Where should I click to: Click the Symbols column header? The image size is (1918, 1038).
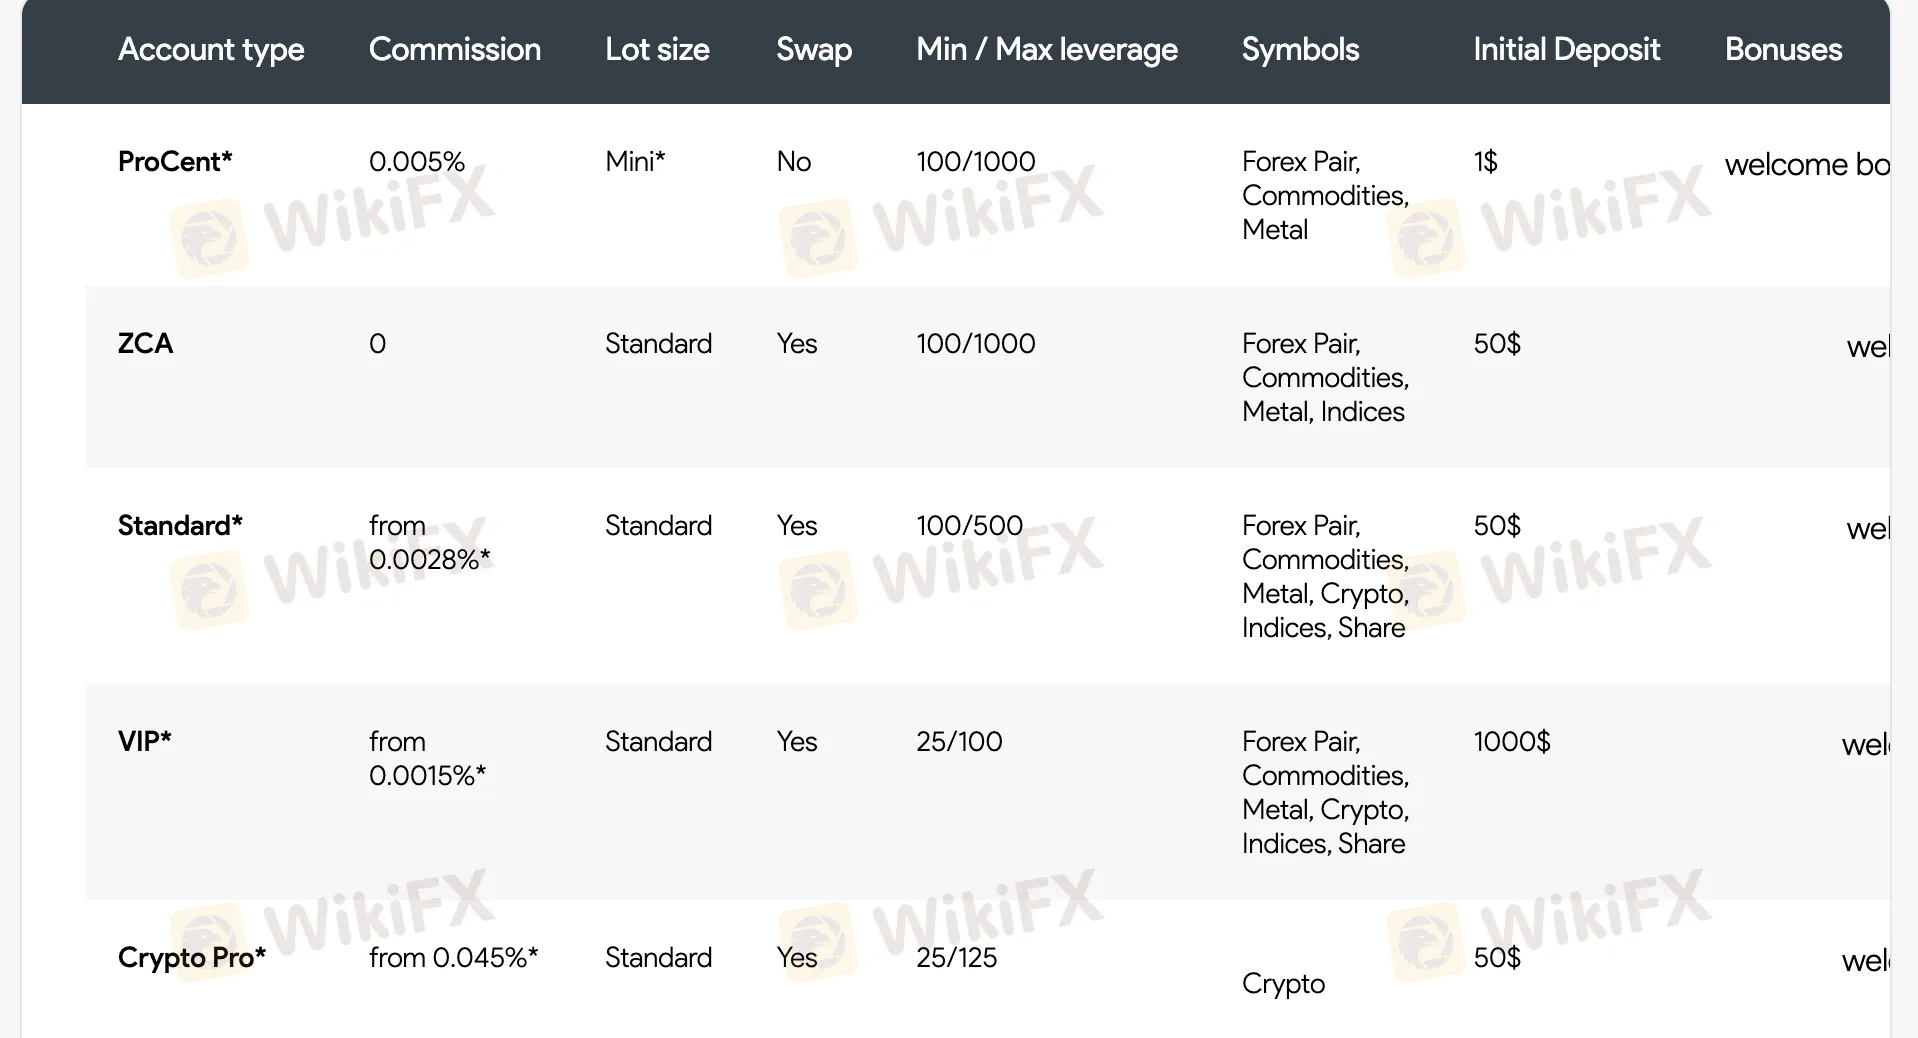(x=1300, y=50)
